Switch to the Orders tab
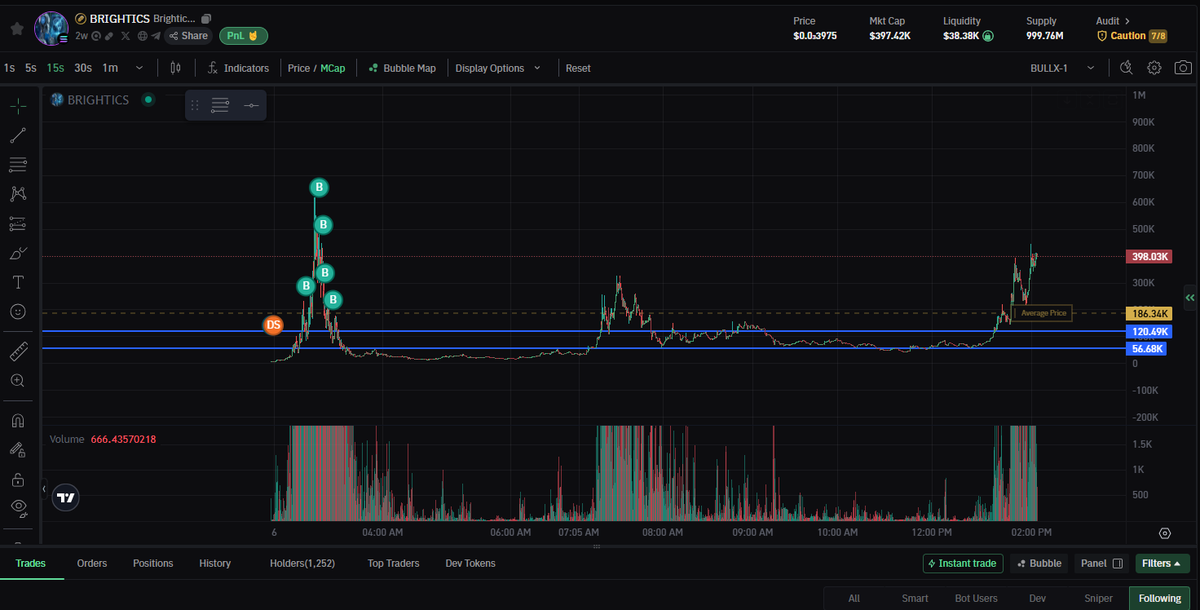The image size is (1200, 610). pyautogui.click(x=92, y=563)
